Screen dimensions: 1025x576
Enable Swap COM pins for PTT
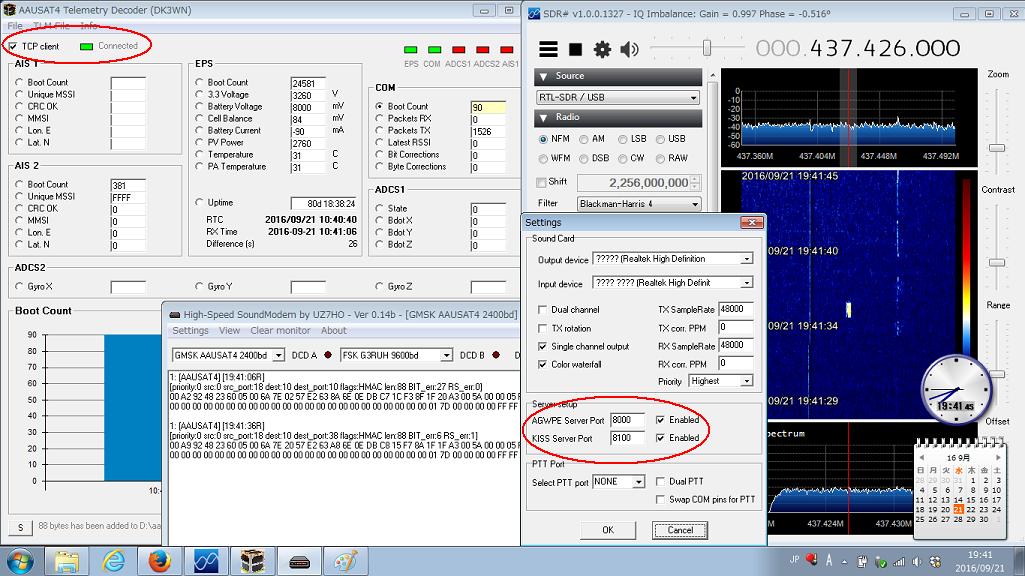(x=660, y=500)
